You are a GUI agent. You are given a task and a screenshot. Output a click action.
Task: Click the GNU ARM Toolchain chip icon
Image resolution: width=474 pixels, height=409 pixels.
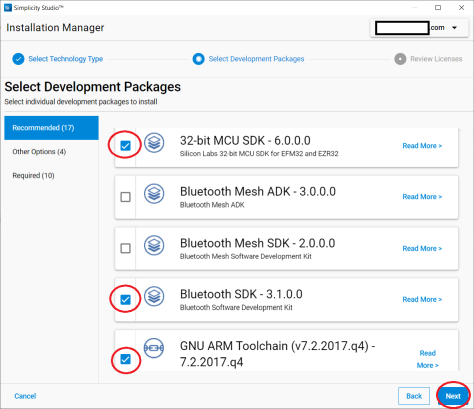(x=154, y=348)
